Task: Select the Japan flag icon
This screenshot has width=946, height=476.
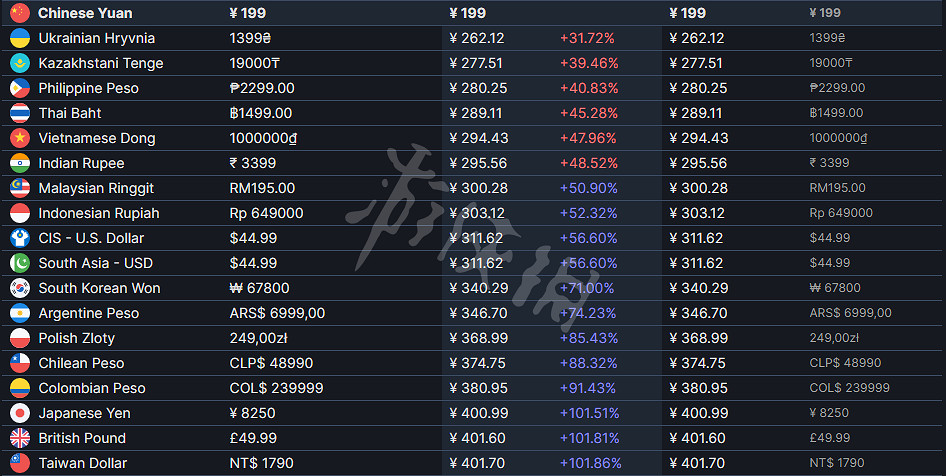Action: (x=19, y=413)
